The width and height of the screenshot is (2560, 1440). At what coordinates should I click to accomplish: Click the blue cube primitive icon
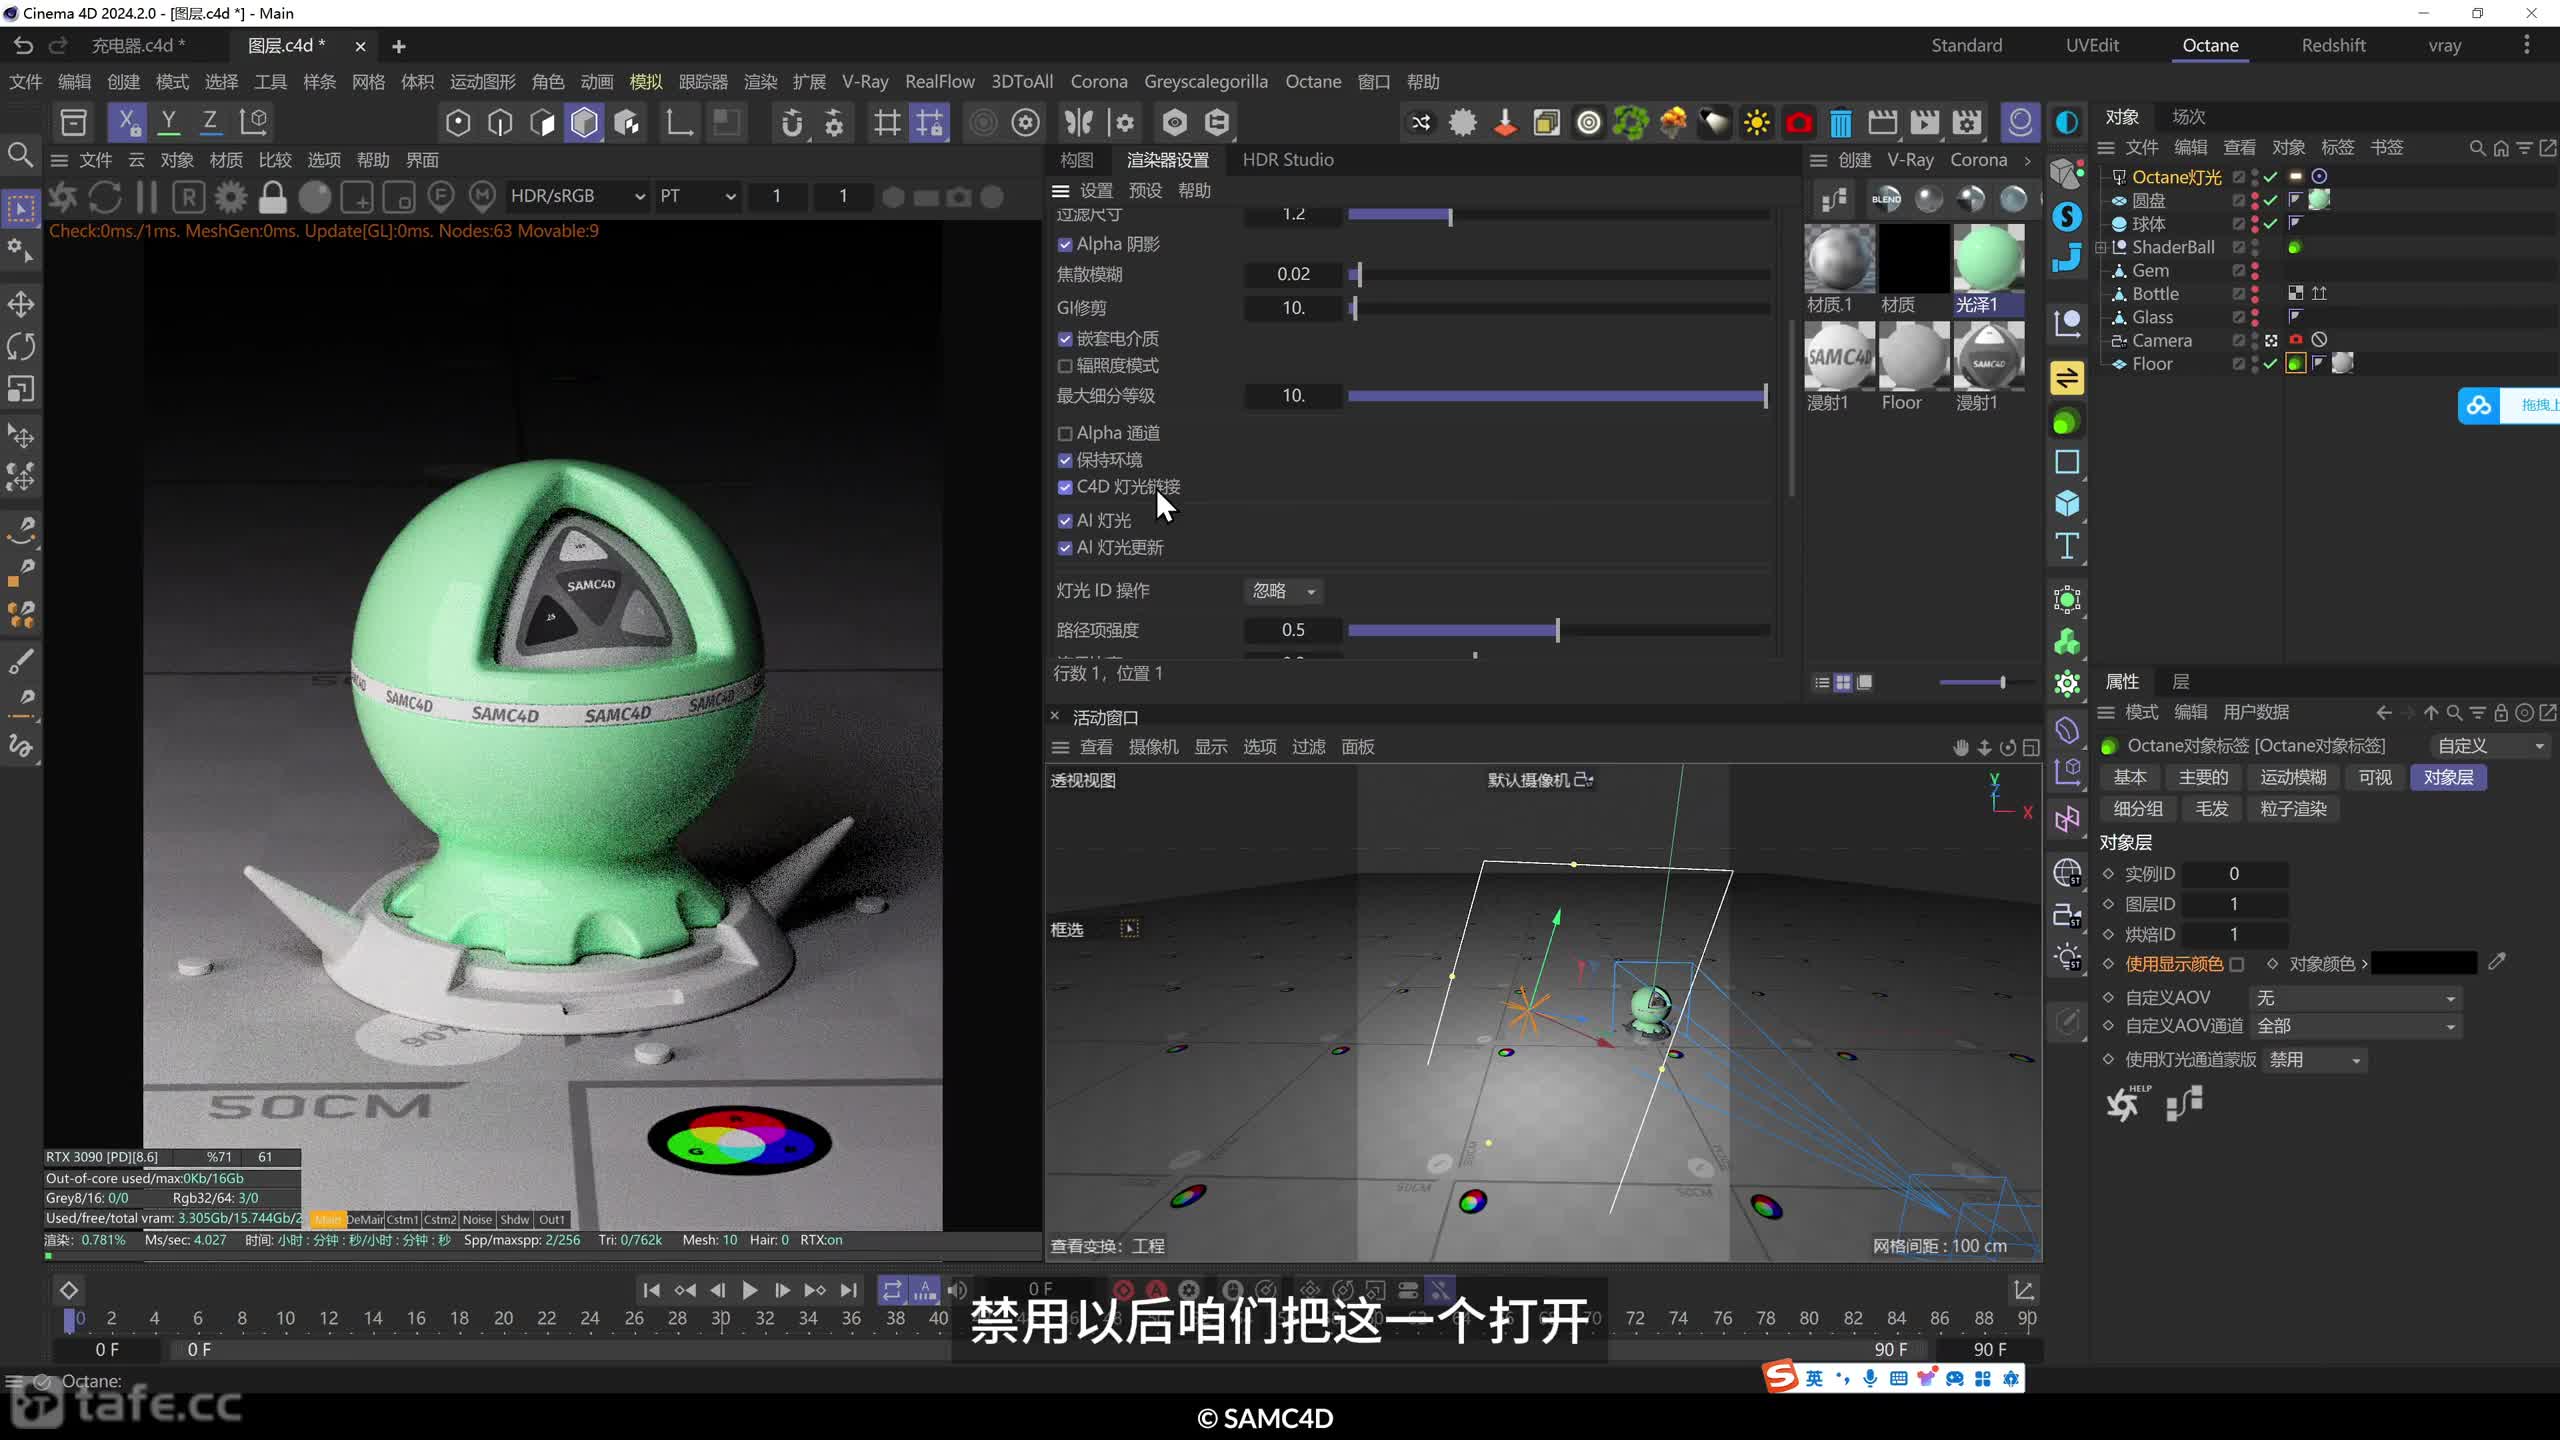[x=2067, y=503]
